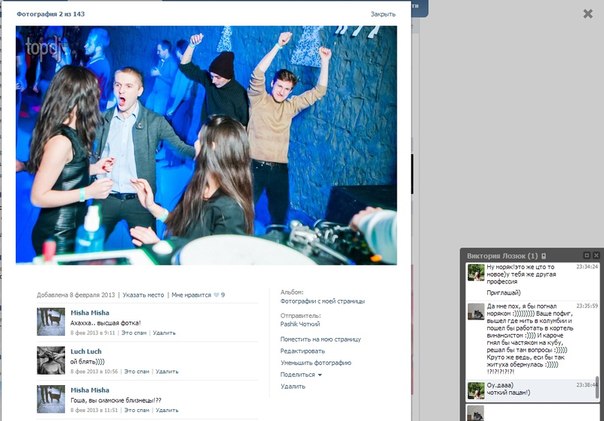Screen dimensions: 604x421
Task: Click 'Поместить на мою страницу'
Action: (x=320, y=340)
